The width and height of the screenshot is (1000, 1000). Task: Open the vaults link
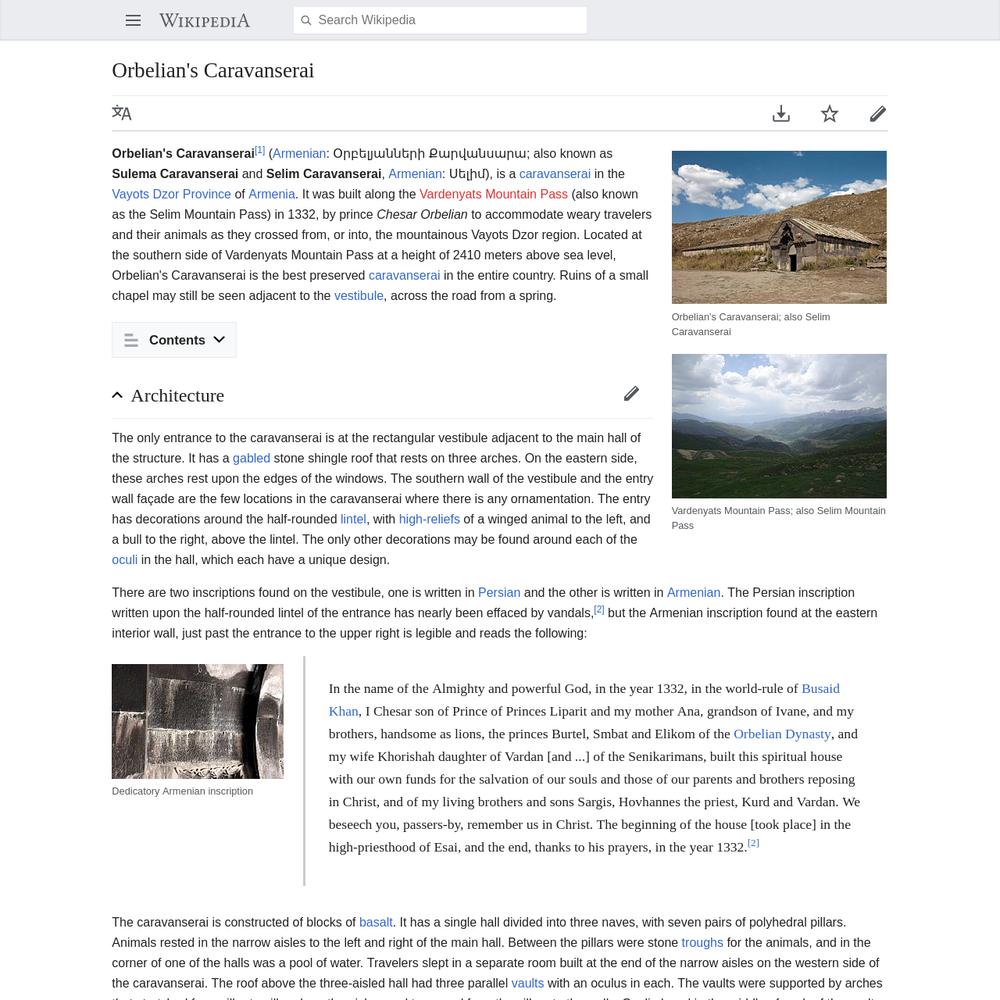click(527, 983)
